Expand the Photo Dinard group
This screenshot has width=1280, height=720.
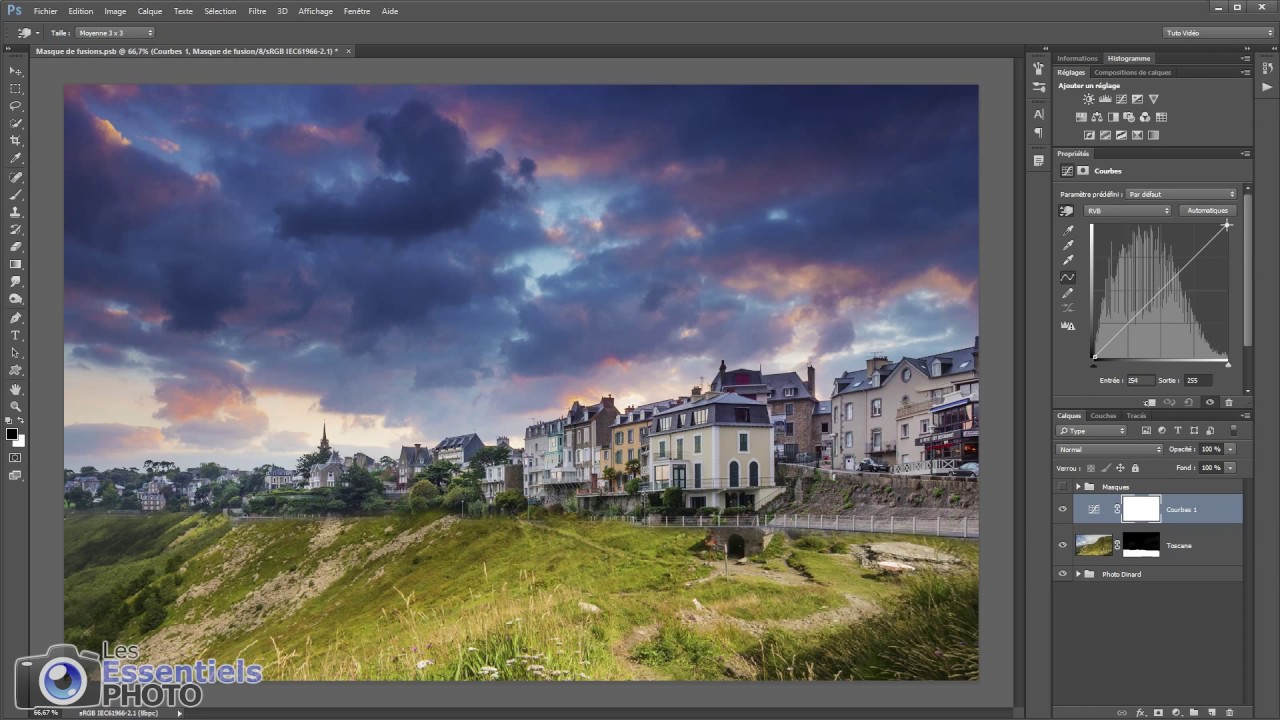(1078, 574)
